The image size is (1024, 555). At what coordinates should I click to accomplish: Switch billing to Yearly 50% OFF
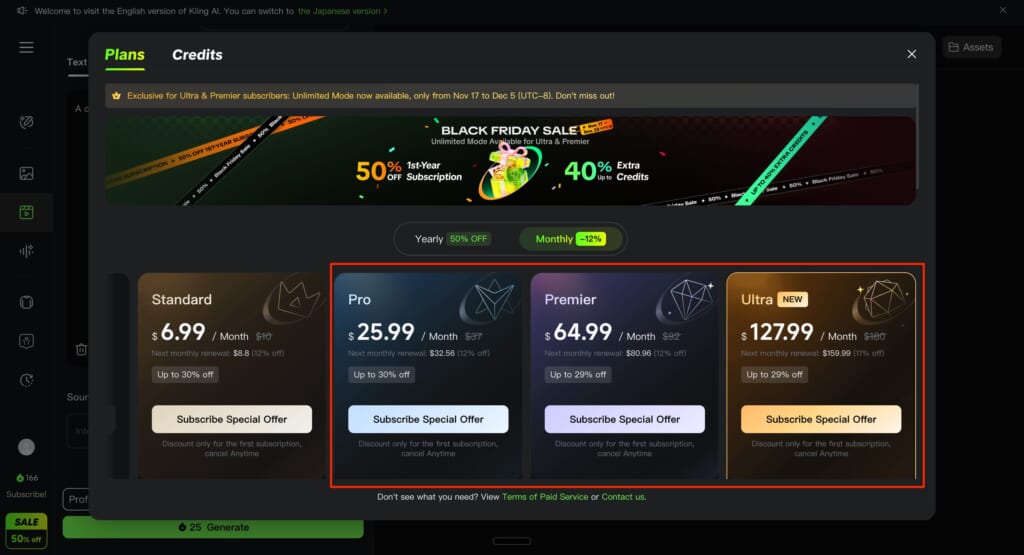point(453,239)
